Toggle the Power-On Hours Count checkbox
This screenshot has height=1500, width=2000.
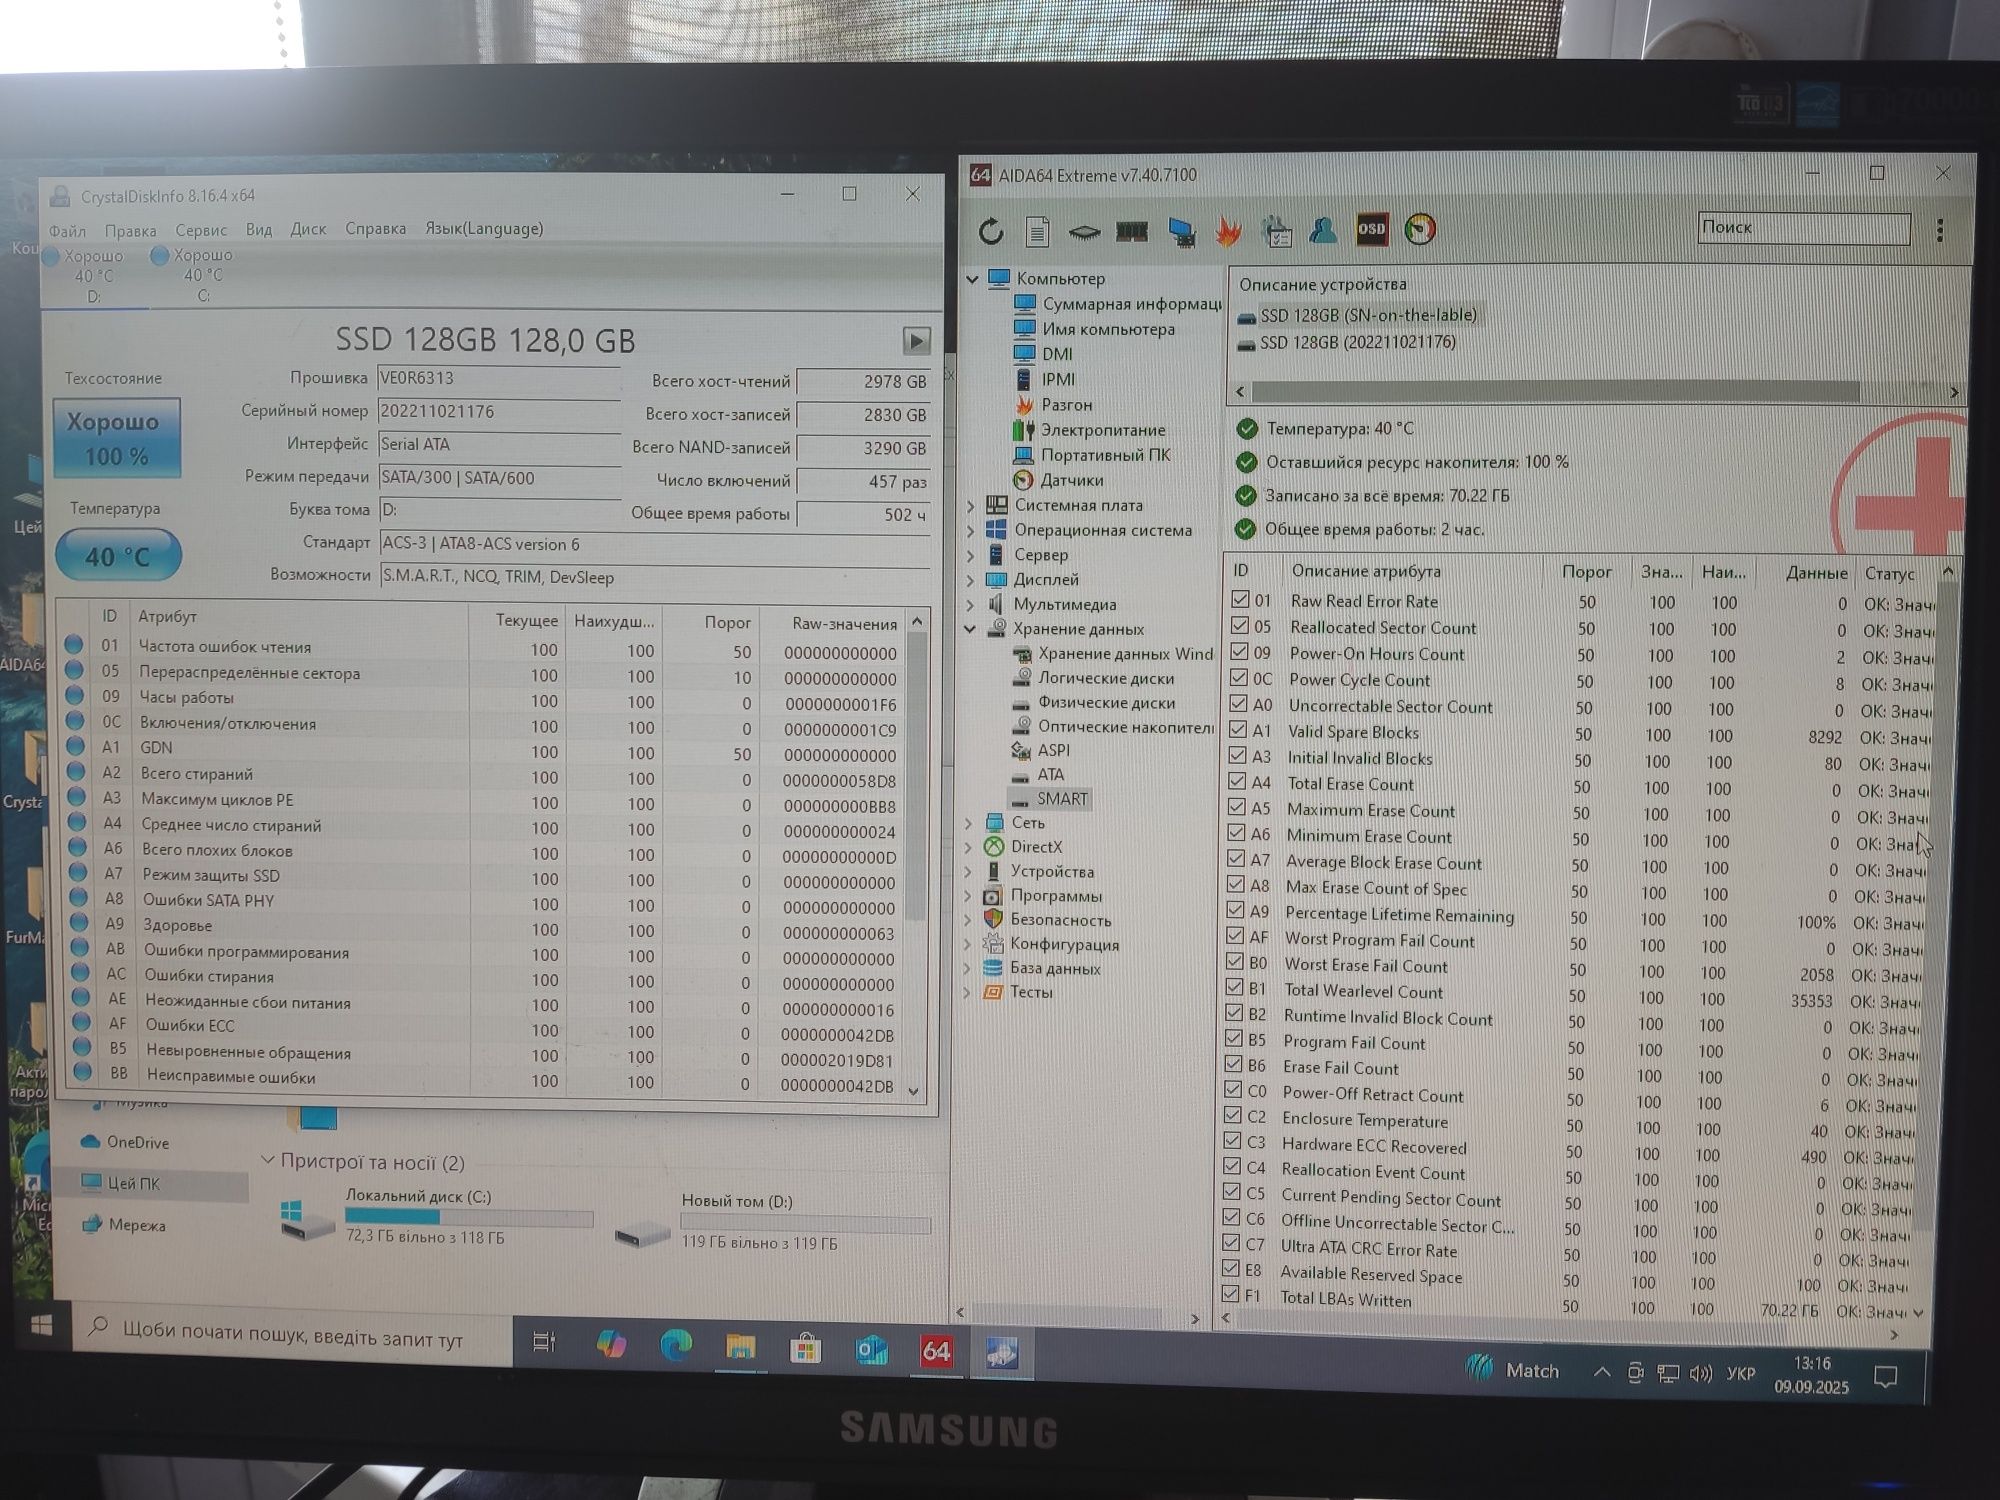coord(1239,651)
